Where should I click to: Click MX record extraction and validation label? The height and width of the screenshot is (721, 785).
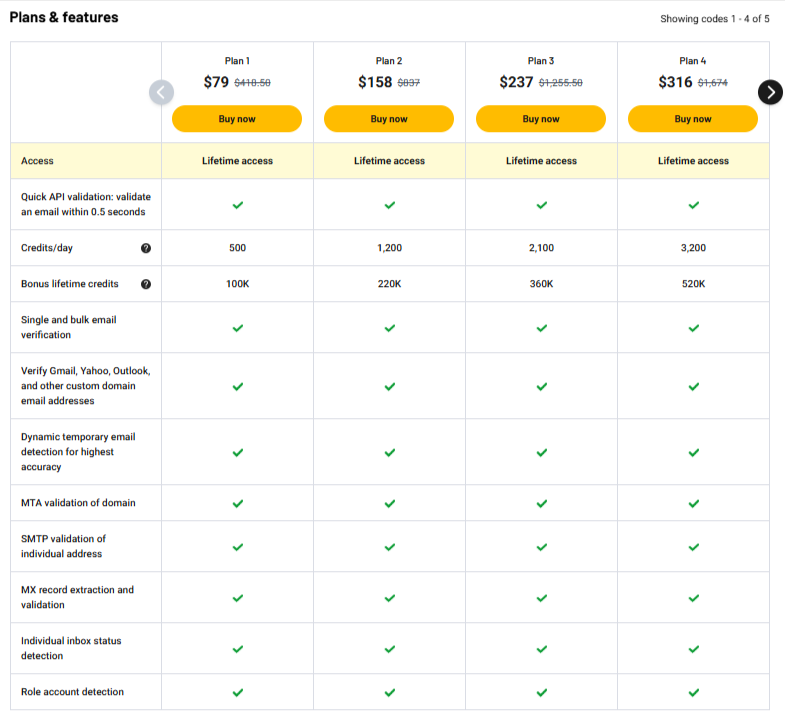[x=77, y=597]
